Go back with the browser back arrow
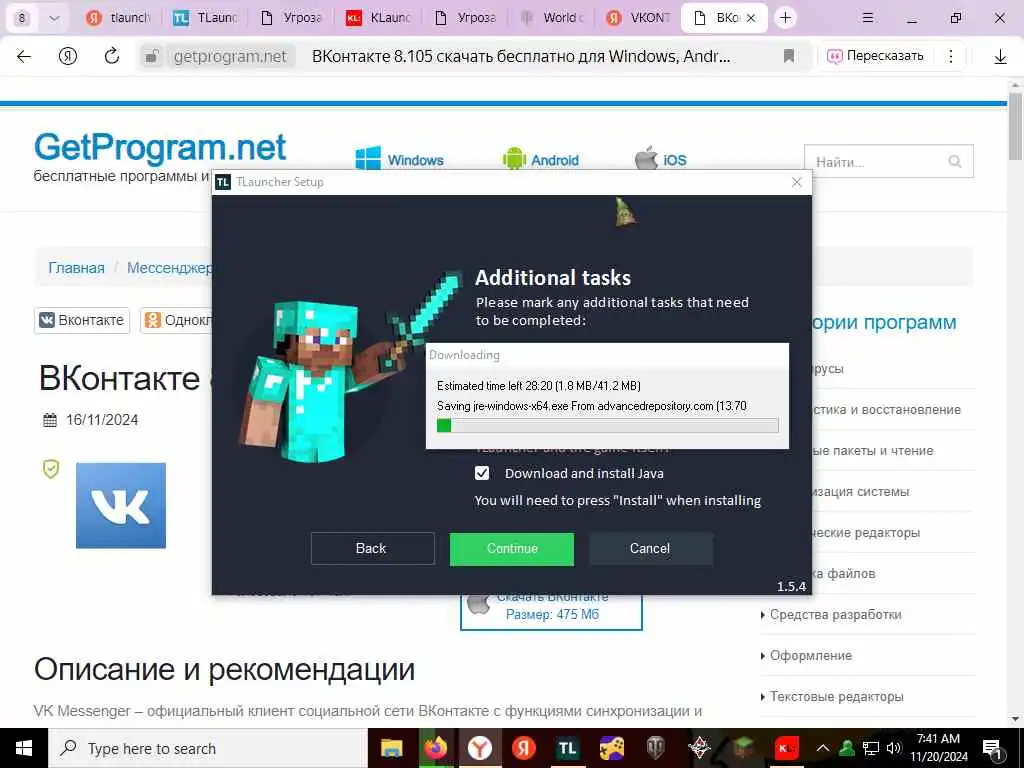Image resolution: width=1024 pixels, height=768 pixels. [24, 57]
